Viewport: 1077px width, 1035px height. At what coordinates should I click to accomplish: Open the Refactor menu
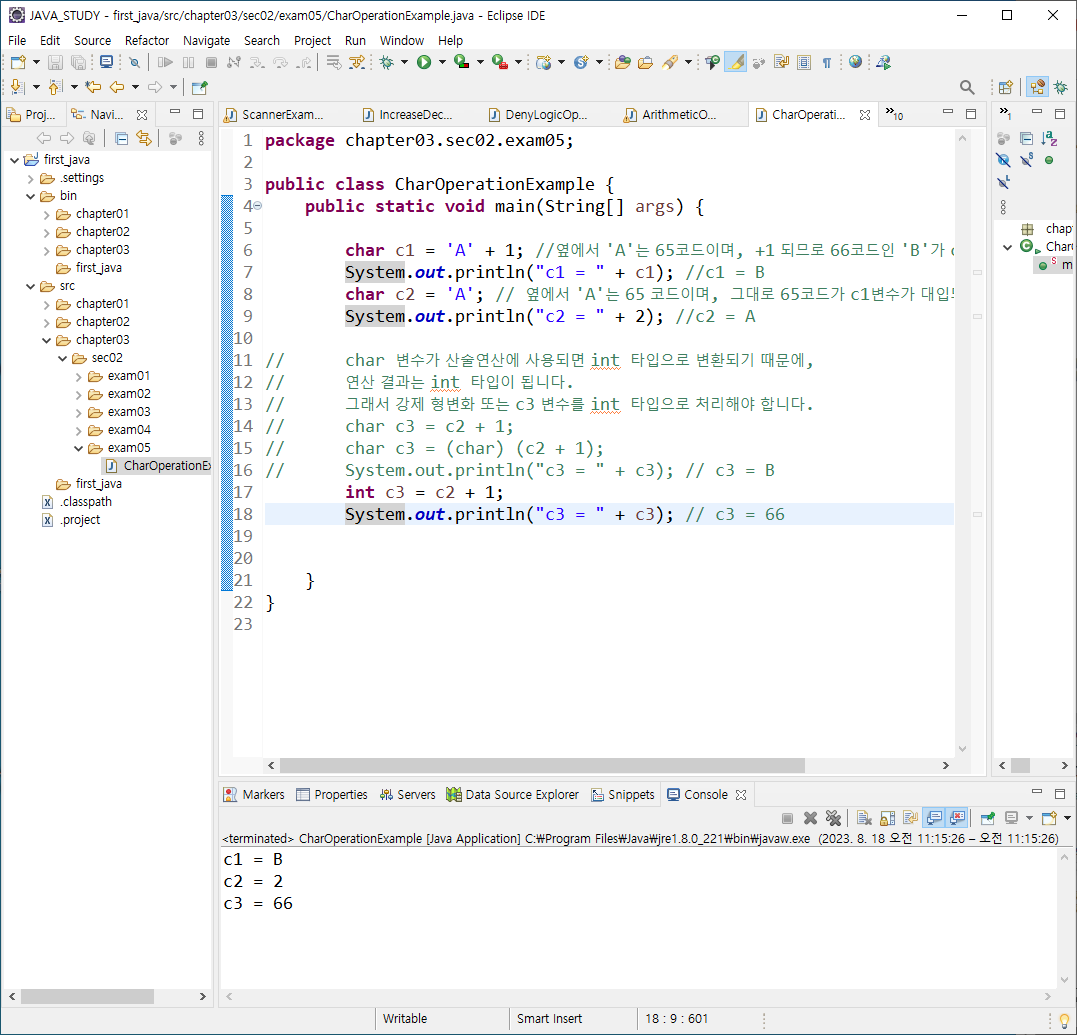(147, 41)
